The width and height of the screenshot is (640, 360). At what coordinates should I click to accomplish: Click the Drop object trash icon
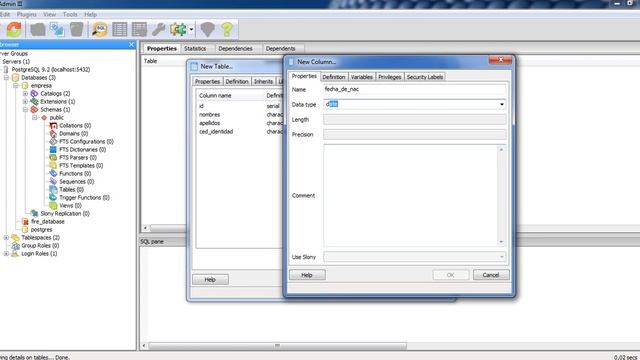point(76,29)
